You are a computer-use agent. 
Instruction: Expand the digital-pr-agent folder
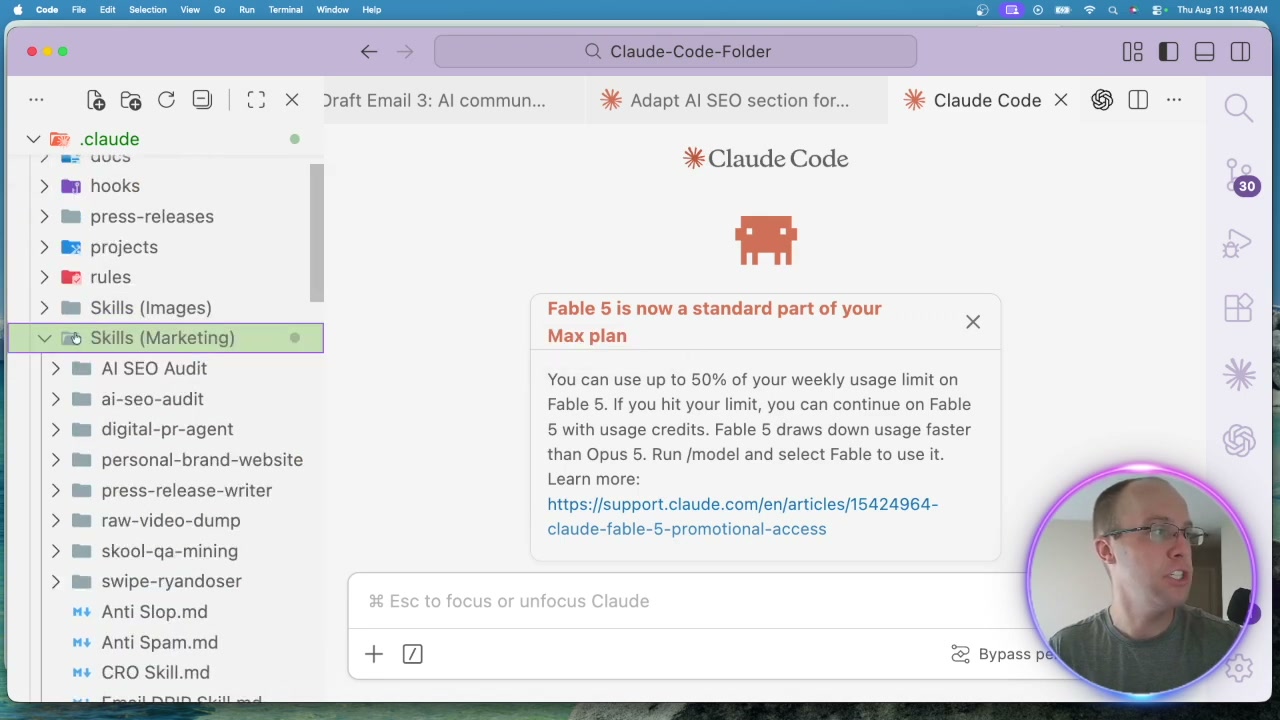55,429
